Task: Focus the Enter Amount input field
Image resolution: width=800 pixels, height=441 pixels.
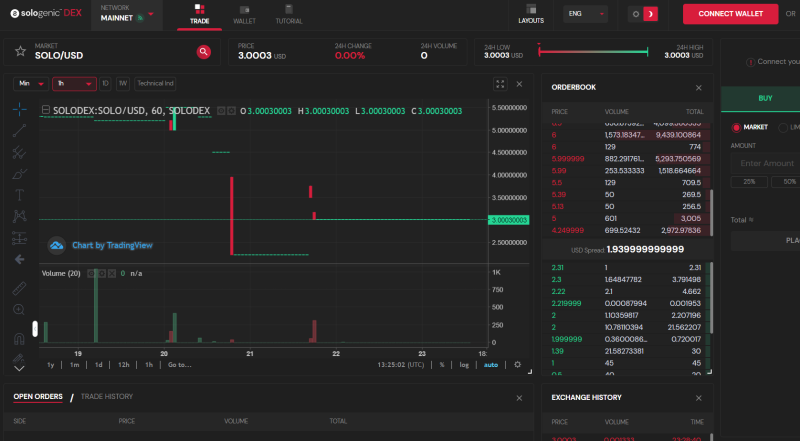Action: [765, 163]
